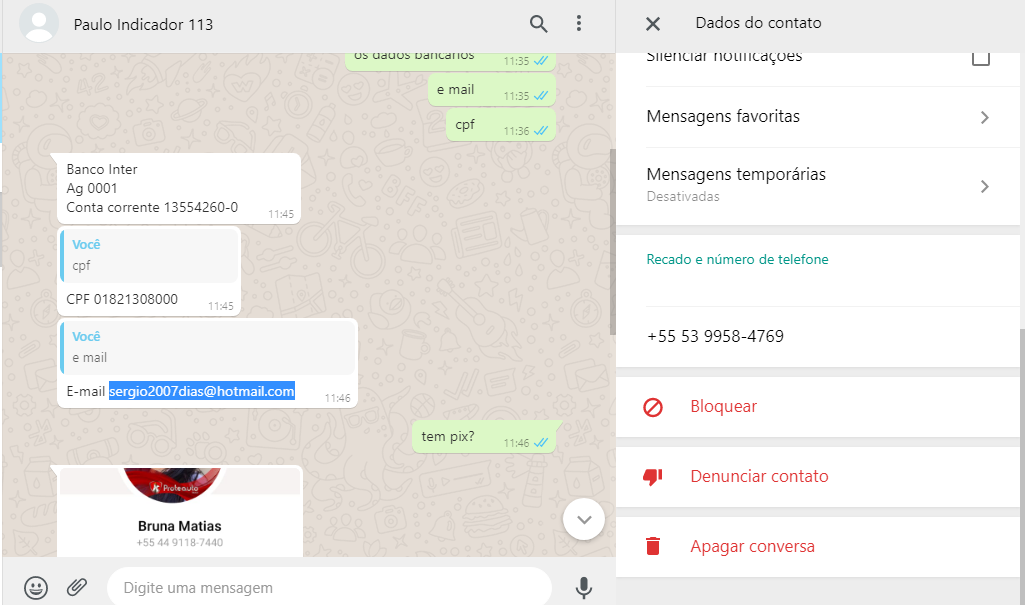This screenshot has width=1025, height=605.
Task: Open the emoji picker smiley icon
Action: (x=36, y=587)
